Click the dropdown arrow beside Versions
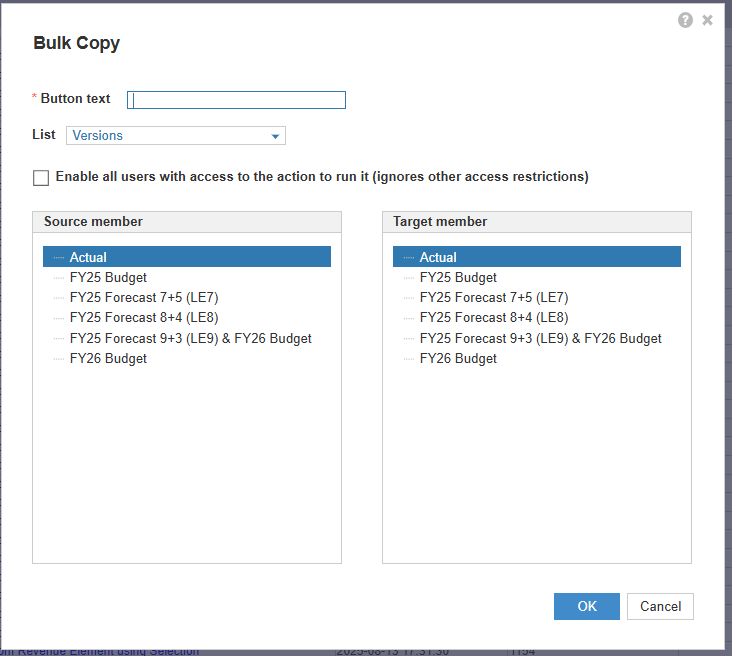Image resolution: width=732 pixels, height=656 pixels. coord(275,136)
